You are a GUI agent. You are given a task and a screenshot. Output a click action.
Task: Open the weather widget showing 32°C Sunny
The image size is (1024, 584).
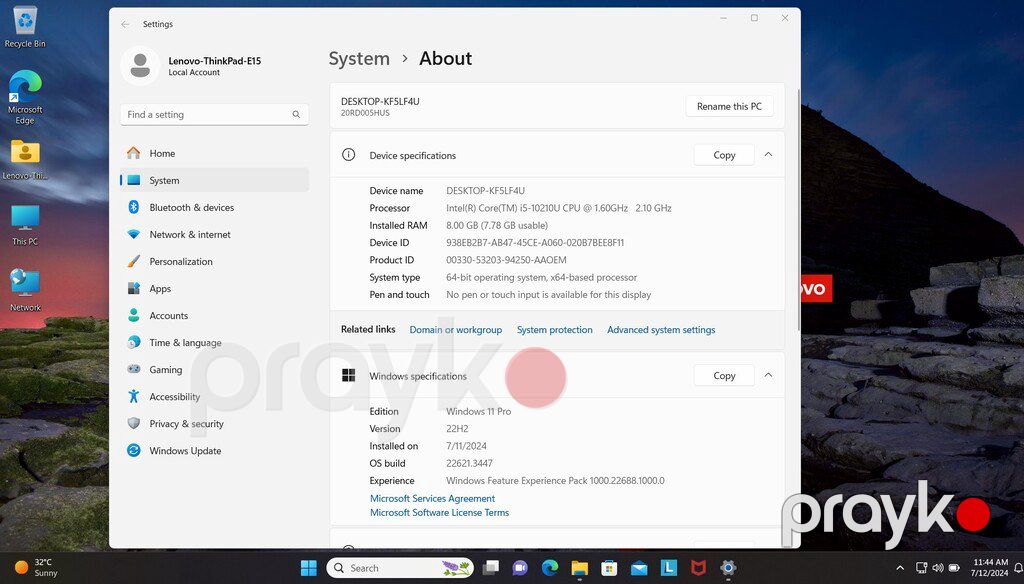tap(37, 568)
